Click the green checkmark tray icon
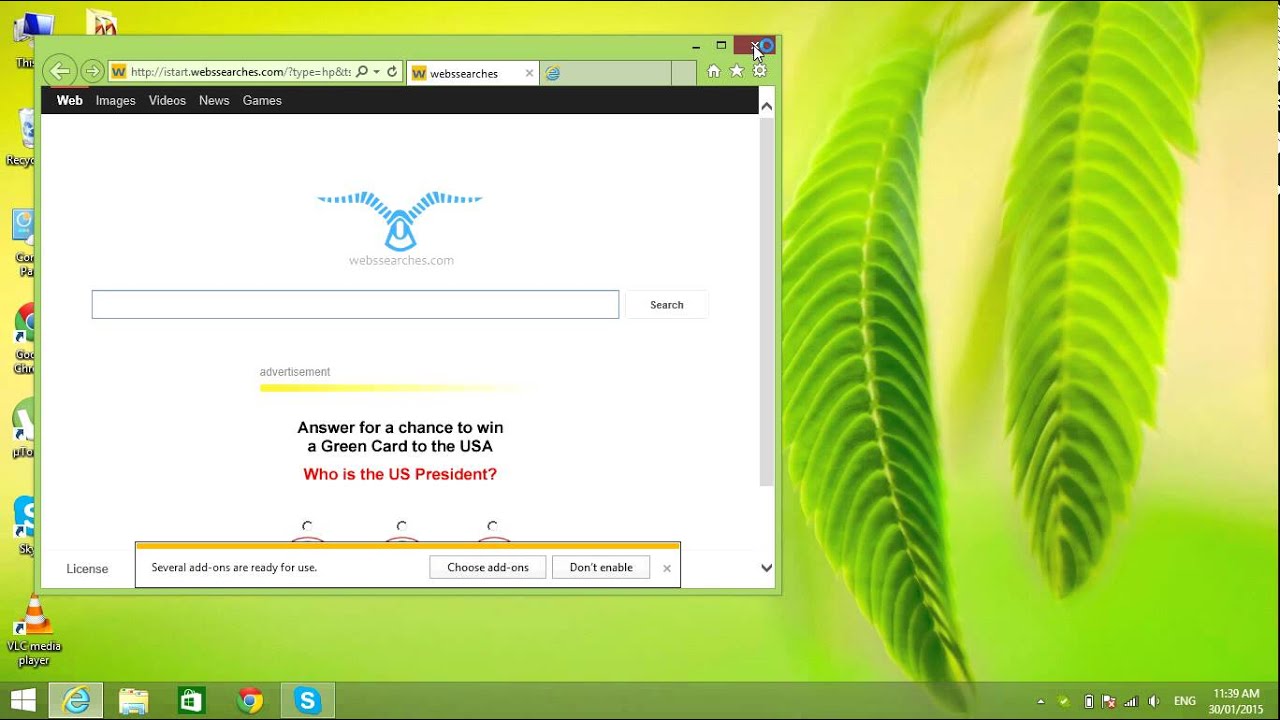Image resolution: width=1280 pixels, height=720 pixels. (1064, 702)
